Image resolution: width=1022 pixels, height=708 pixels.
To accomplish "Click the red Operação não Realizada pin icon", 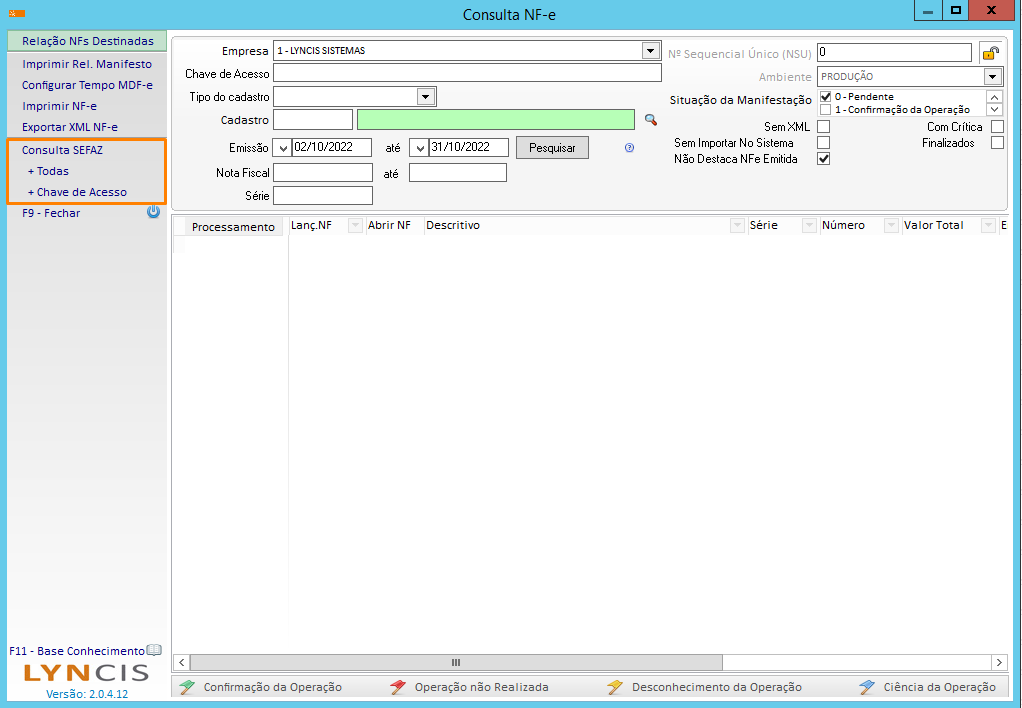I will click(x=398, y=687).
